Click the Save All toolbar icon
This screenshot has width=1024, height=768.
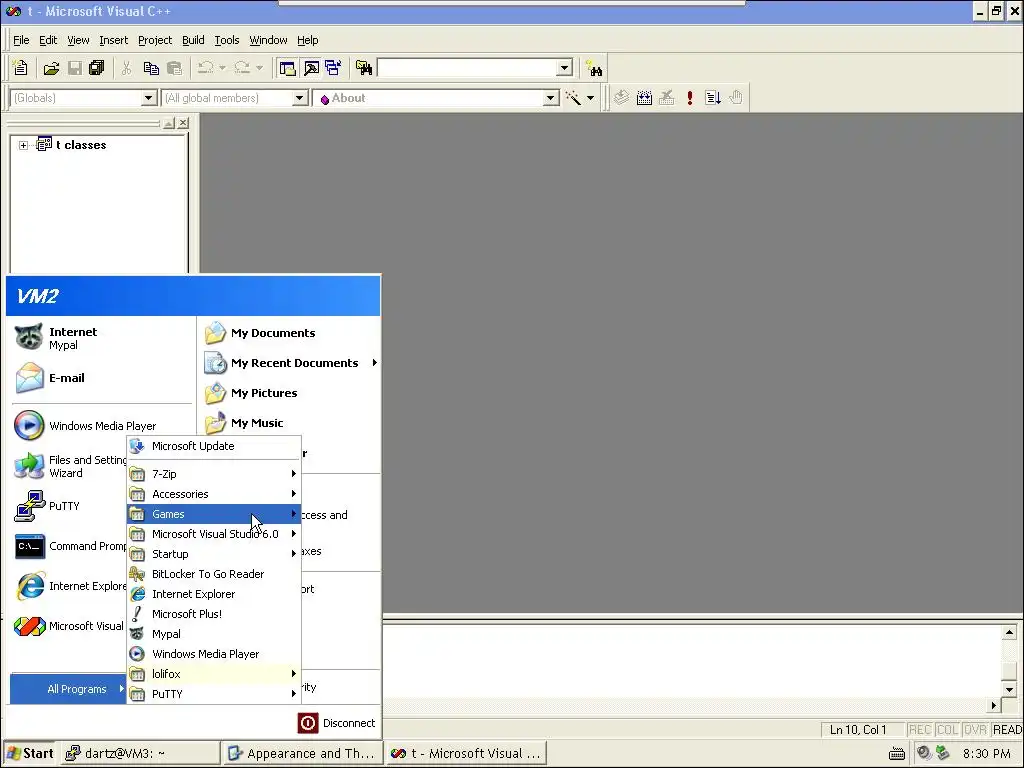[x=97, y=68]
